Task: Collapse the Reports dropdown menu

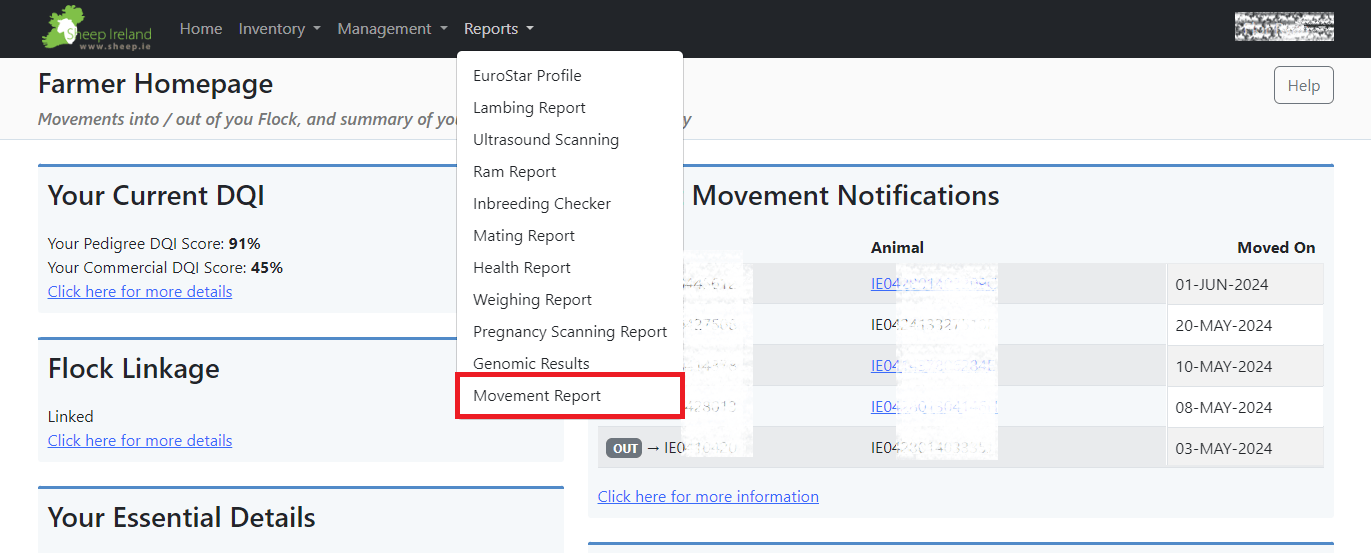Action: click(498, 29)
